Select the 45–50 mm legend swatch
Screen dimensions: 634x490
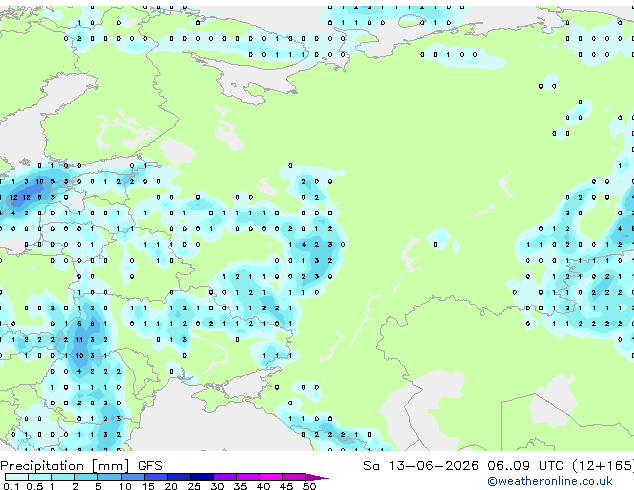click(294, 477)
